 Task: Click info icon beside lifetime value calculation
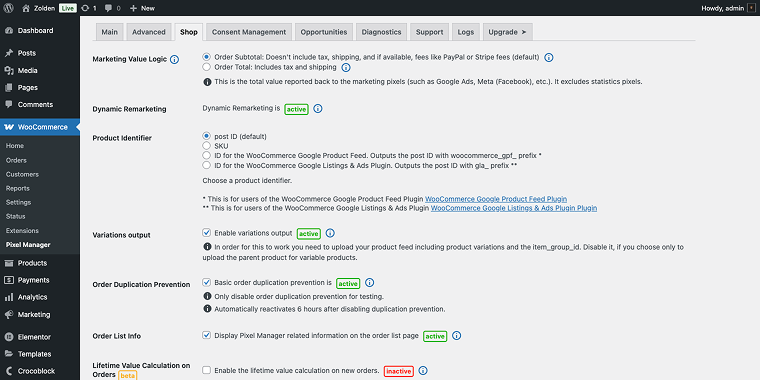click(x=423, y=371)
